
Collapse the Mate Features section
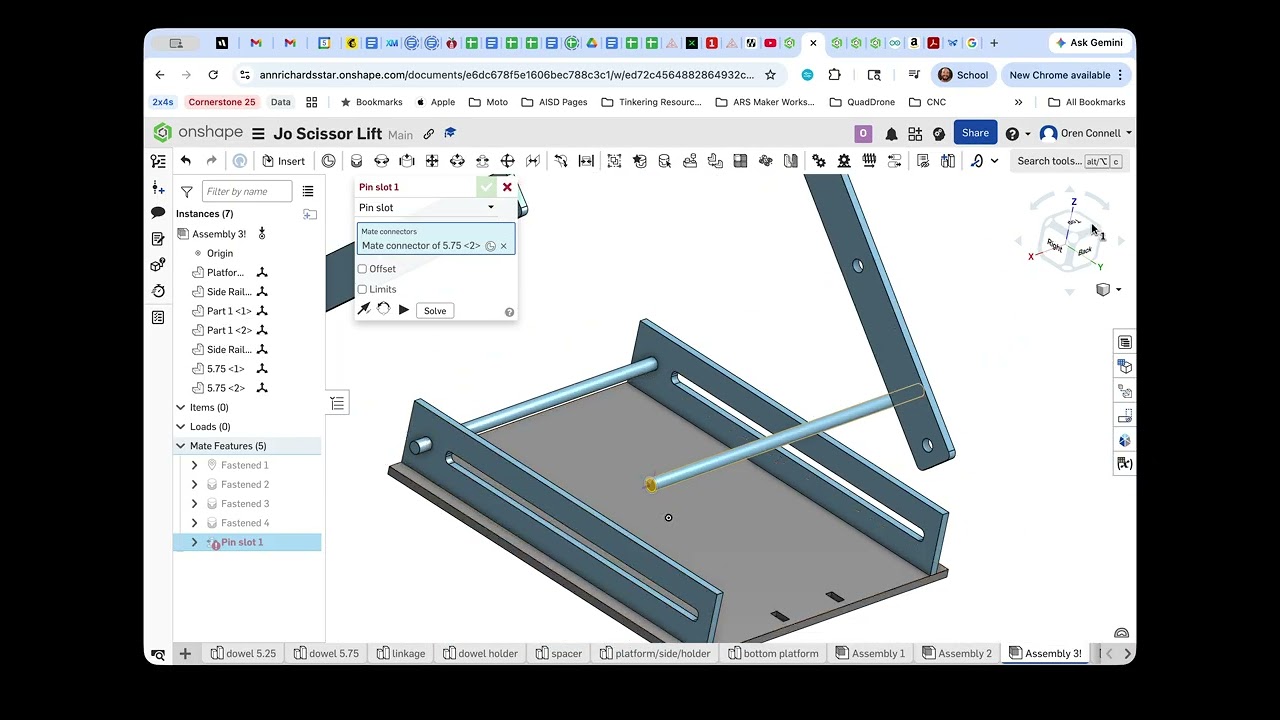pyautogui.click(x=181, y=446)
